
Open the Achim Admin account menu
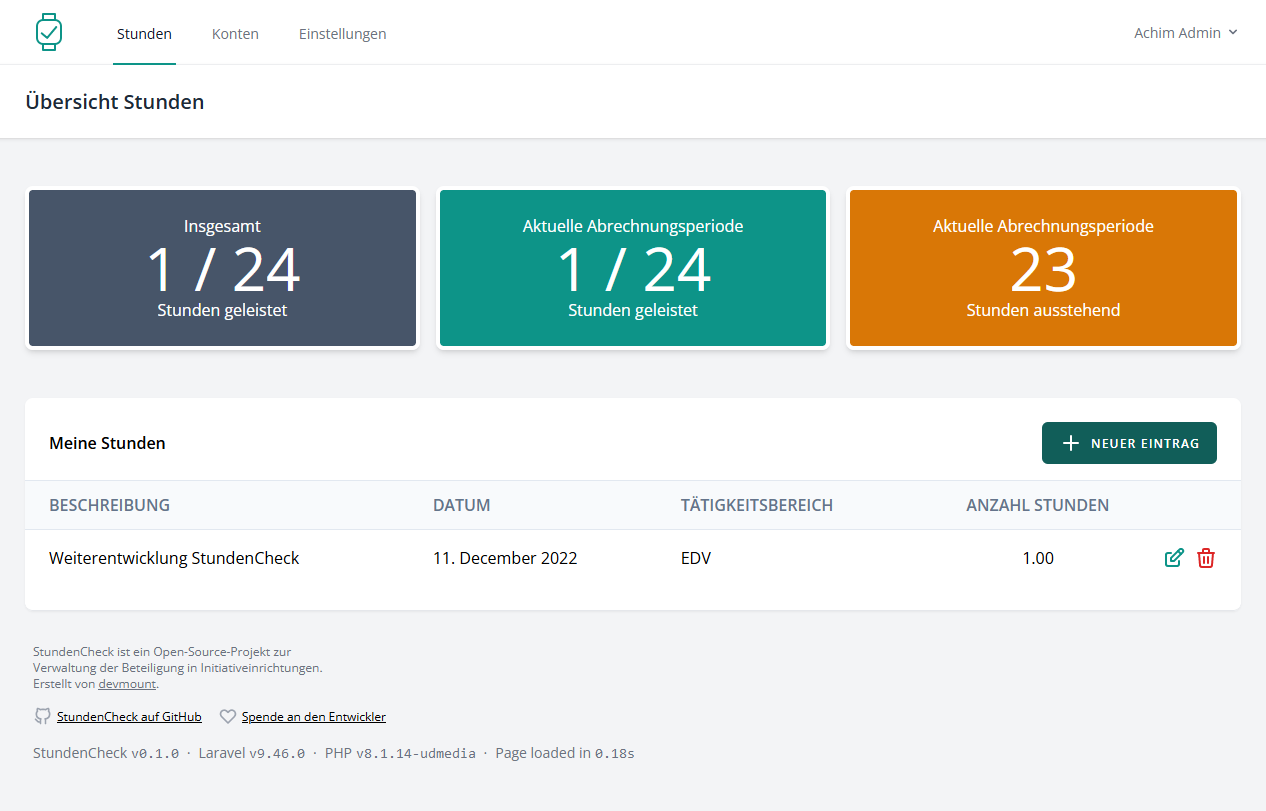(x=1184, y=32)
